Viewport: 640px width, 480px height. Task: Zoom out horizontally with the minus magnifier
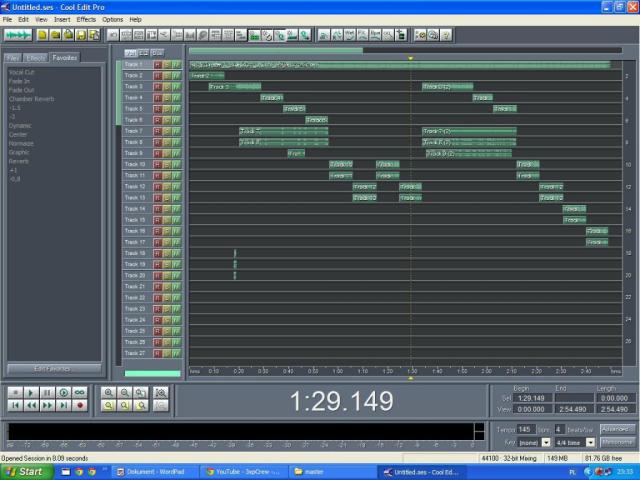(125, 392)
